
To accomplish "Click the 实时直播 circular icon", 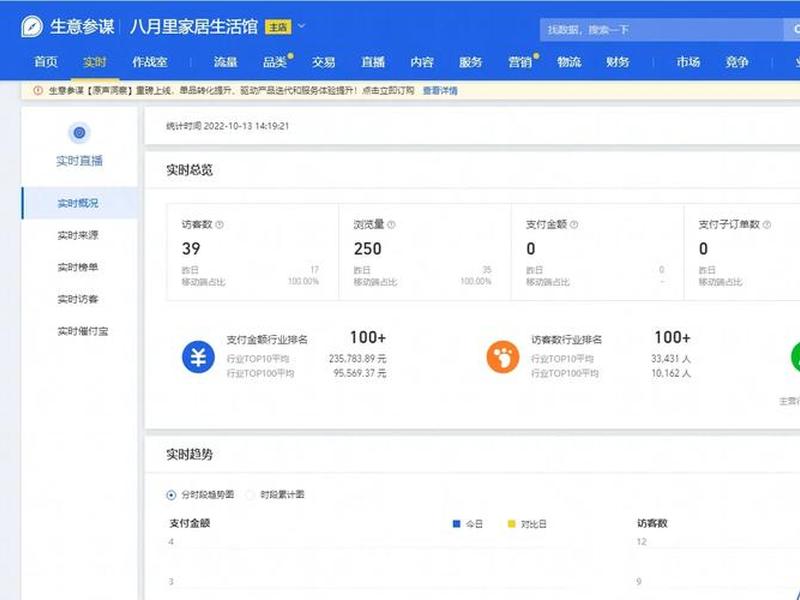I will point(79,133).
